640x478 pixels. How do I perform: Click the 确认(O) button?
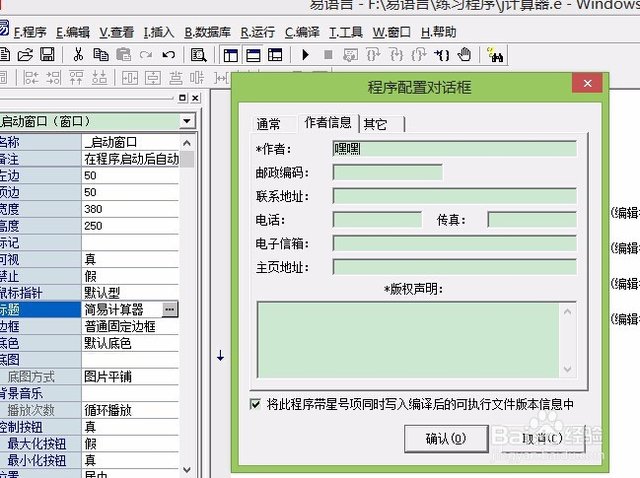point(445,438)
